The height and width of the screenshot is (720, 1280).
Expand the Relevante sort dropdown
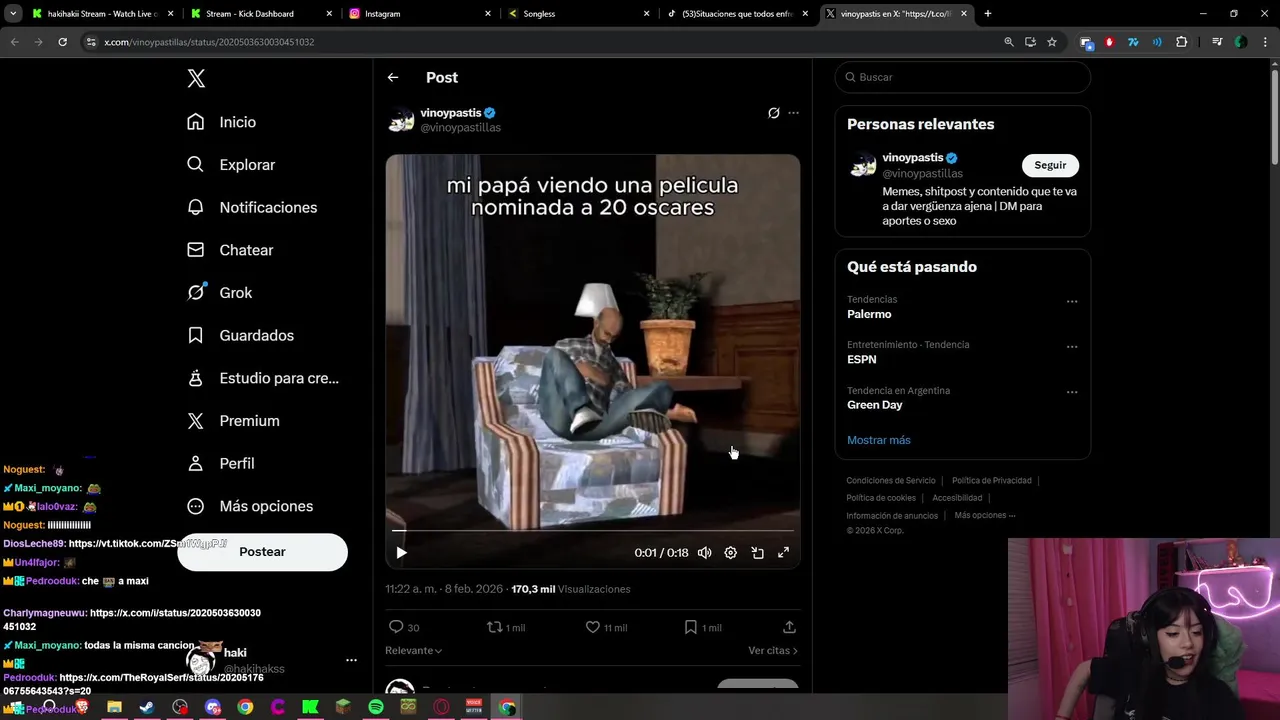pyautogui.click(x=414, y=651)
